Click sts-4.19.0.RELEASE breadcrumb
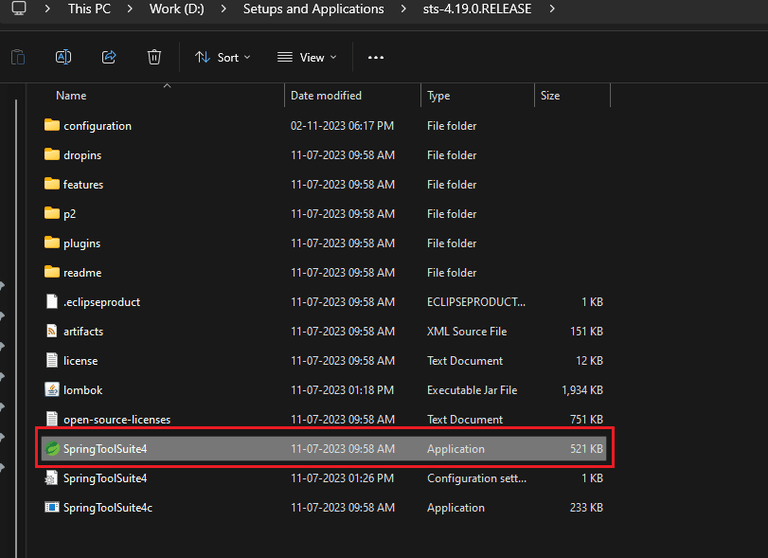The image size is (768, 558). (477, 9)
